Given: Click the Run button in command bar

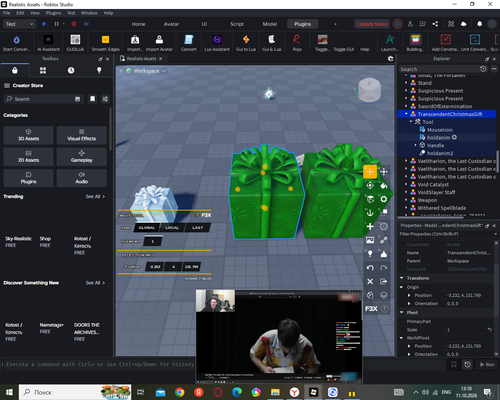Looking at the screenshot, I should point(487,365).
